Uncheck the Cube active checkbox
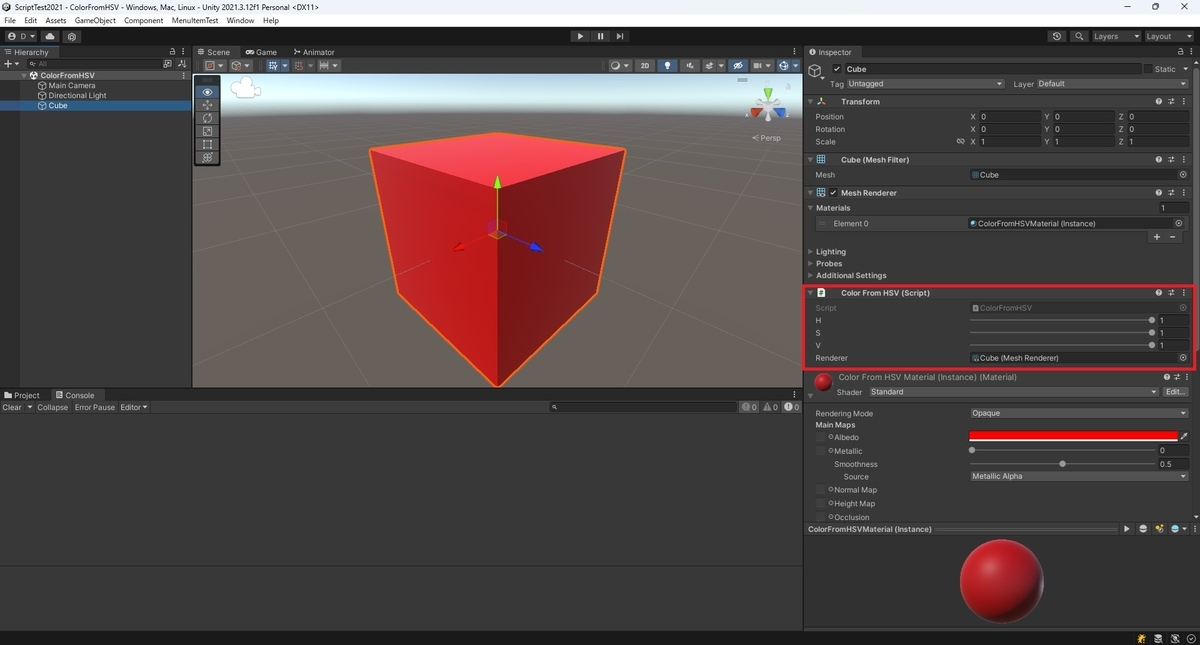Screen dimensions: 1200x645 [x=837, y=69]
